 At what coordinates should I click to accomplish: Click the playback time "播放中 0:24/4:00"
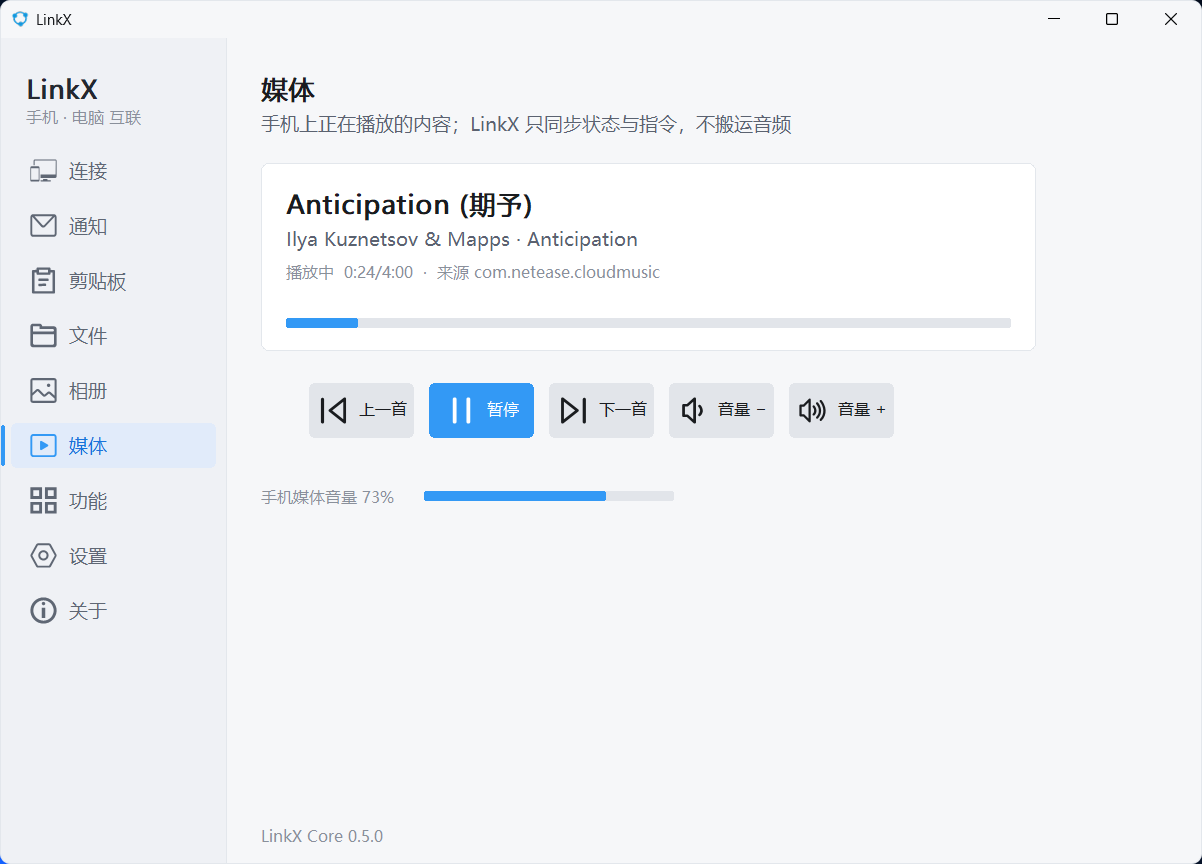(x=349, y=272)
